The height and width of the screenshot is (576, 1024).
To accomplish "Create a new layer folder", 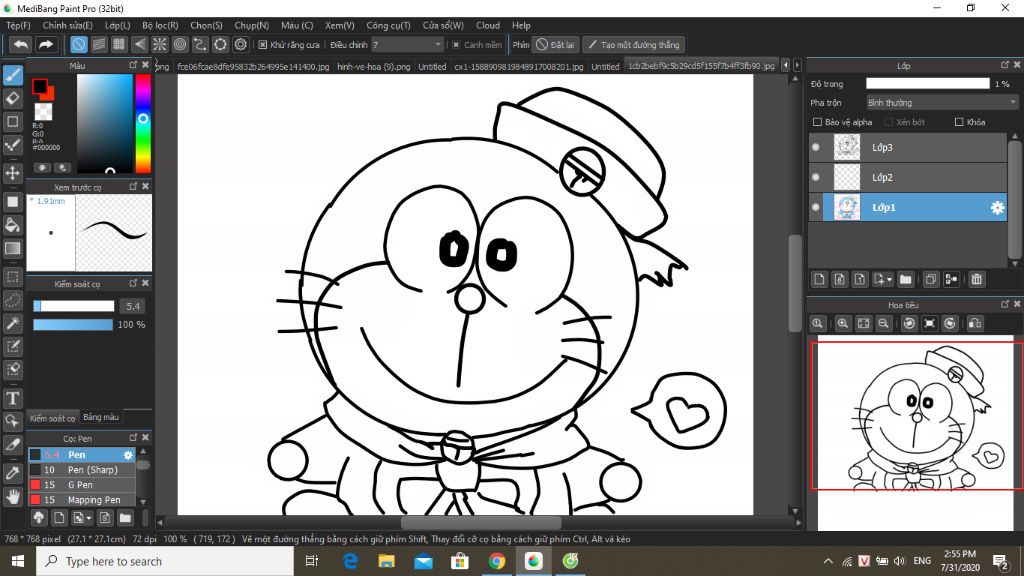I will (905, 280).
